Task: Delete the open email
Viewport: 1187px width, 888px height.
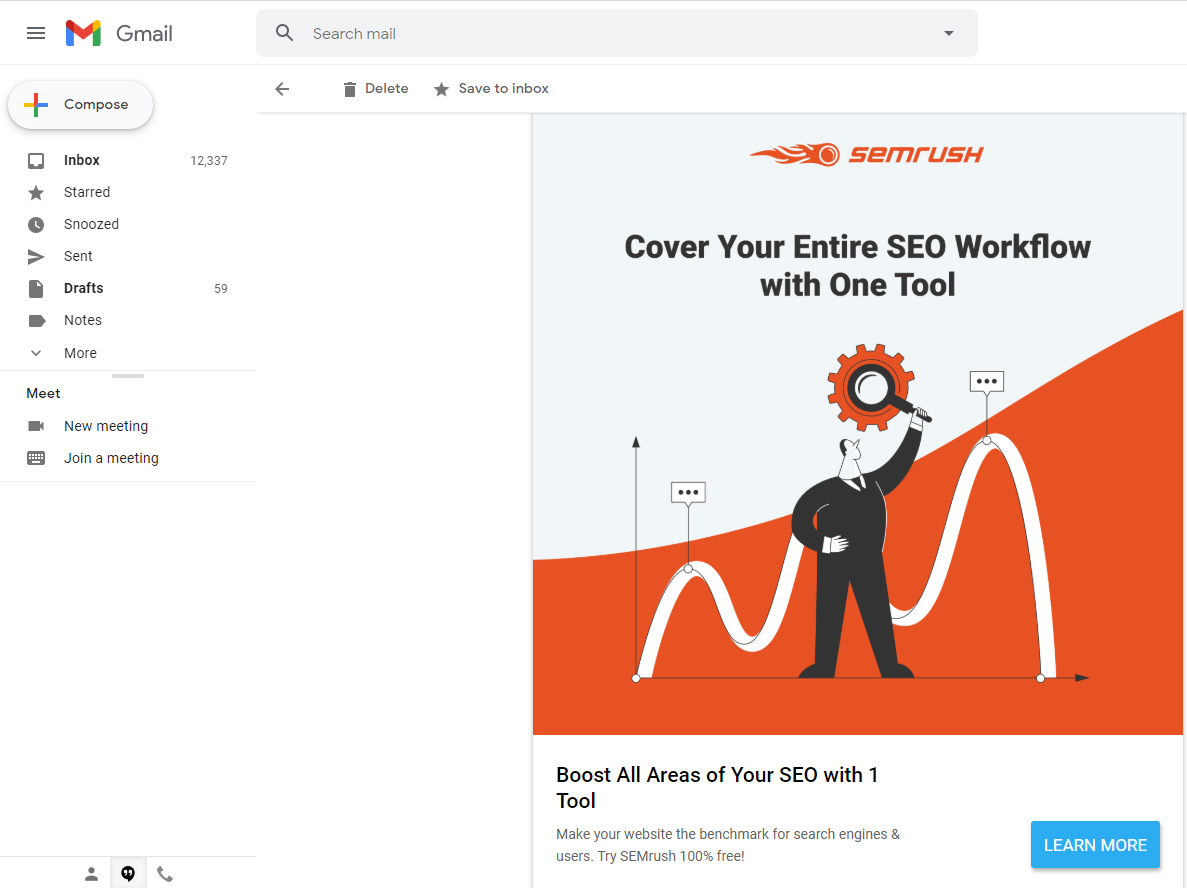Action: 375,88
